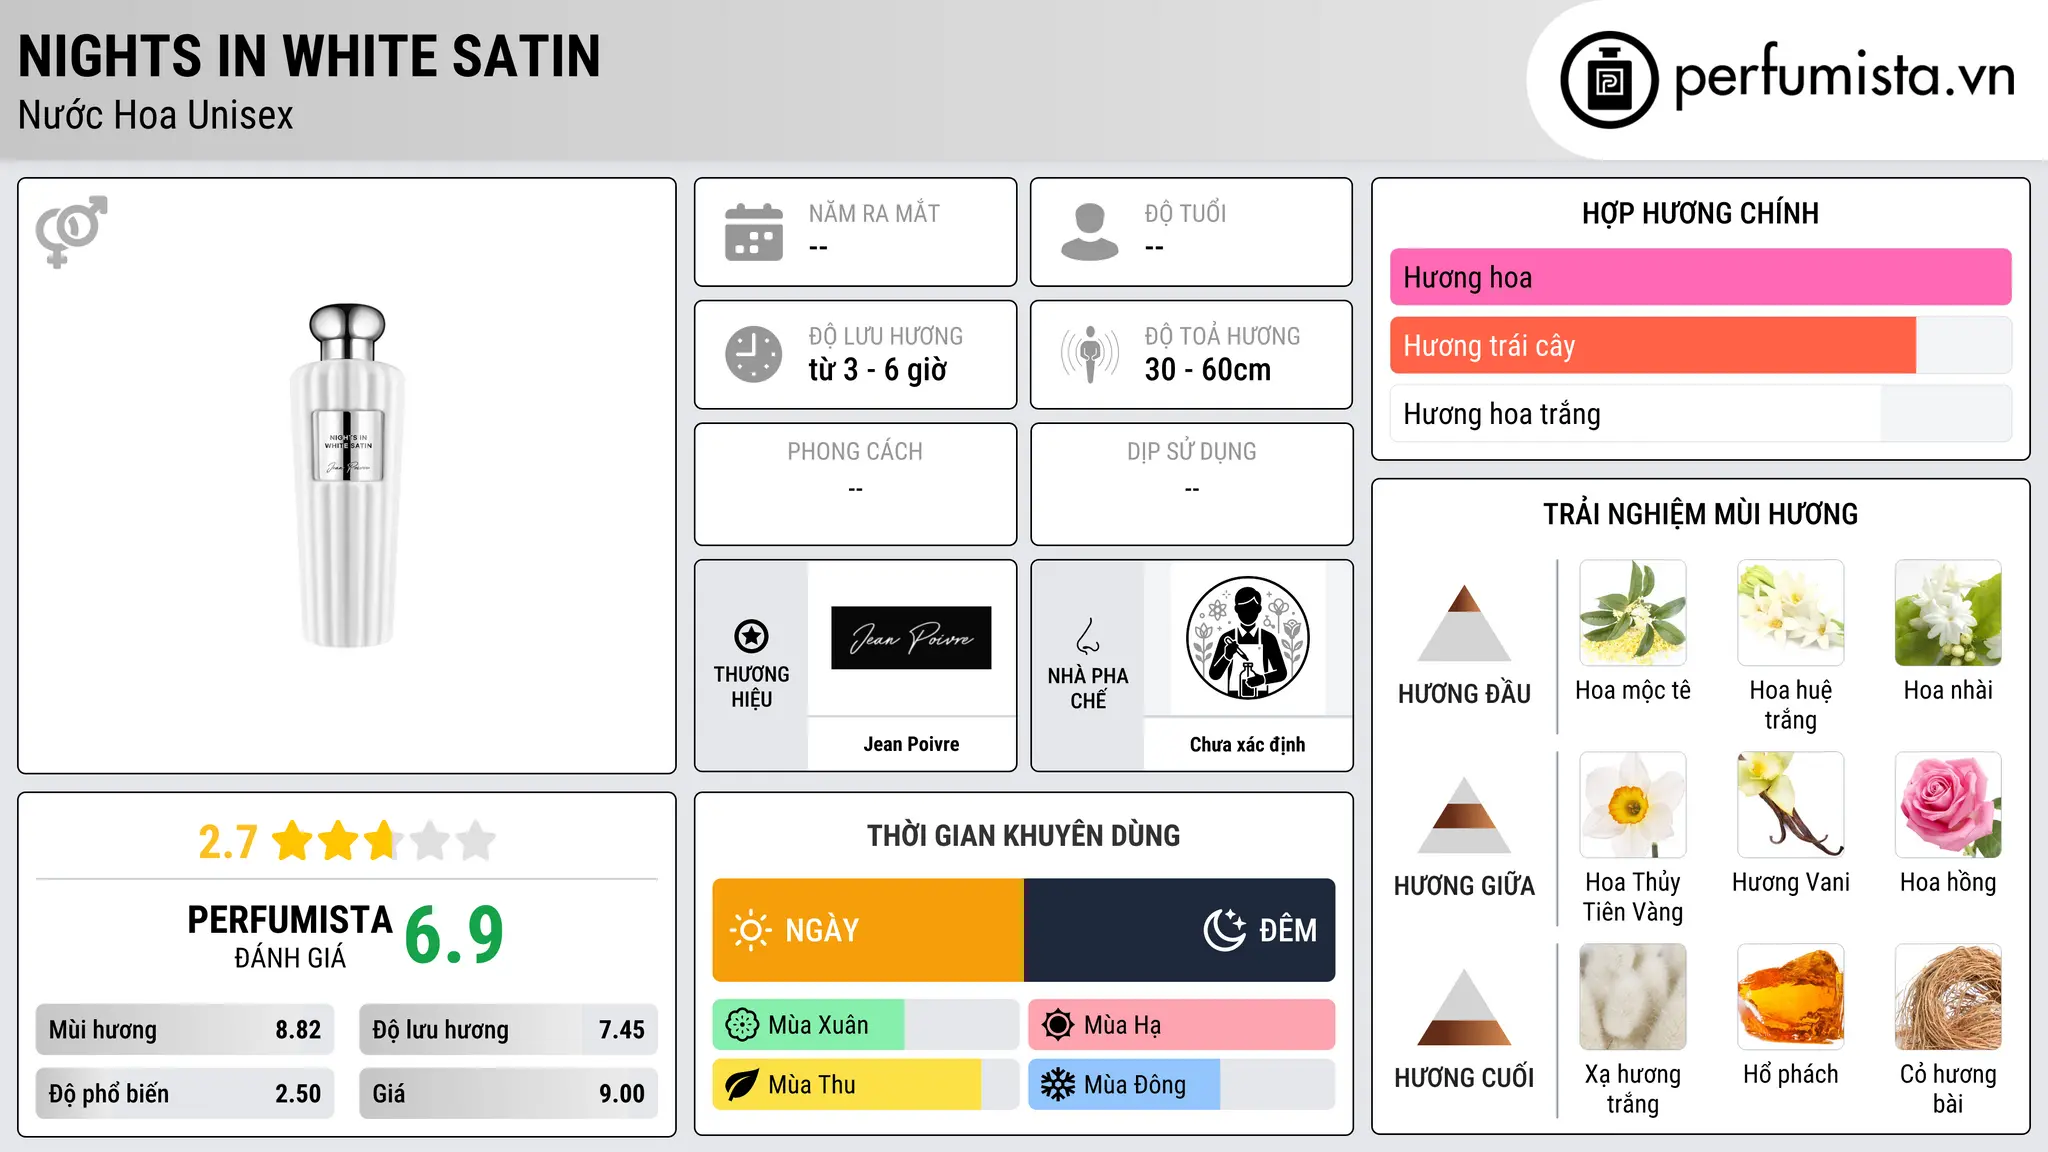Click the Hương đầu pyramid icon
This screenshot has height=1152, width=2048.
(x=1464, y=623)
